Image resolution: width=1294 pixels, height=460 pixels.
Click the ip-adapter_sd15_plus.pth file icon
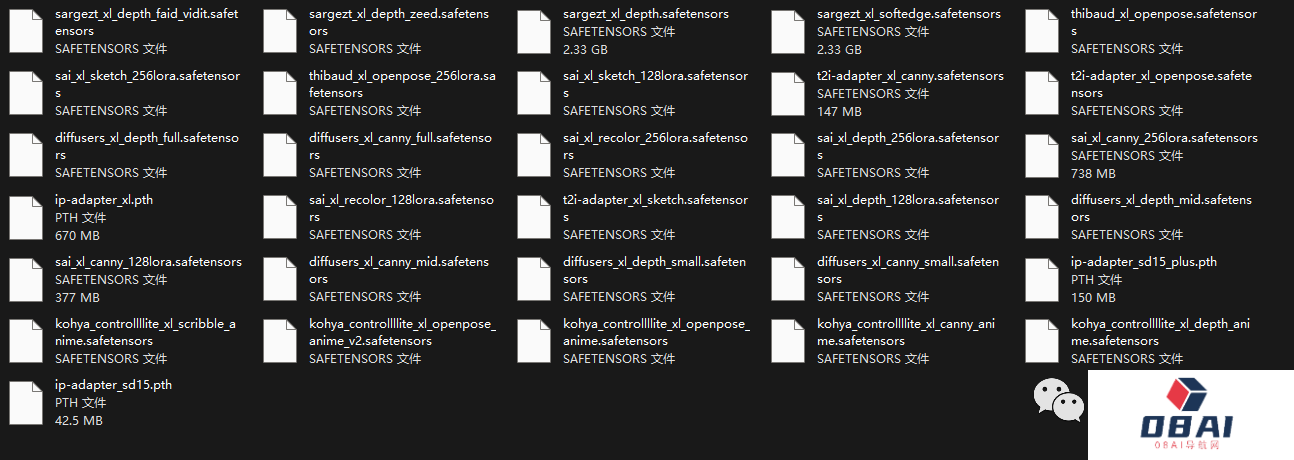pyautogui.click(x=1041, y=279)
